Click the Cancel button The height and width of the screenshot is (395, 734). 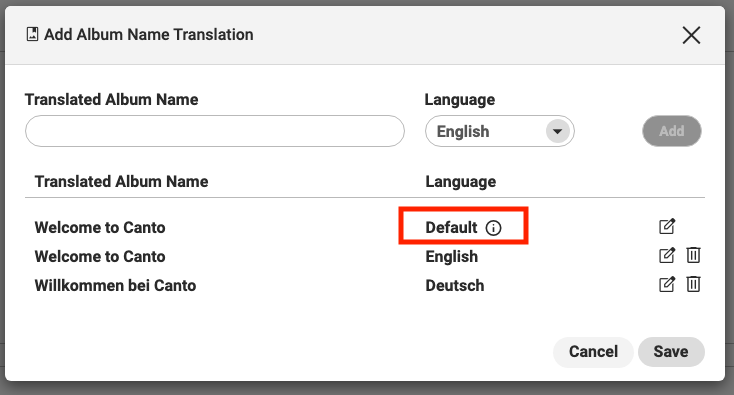593,351
